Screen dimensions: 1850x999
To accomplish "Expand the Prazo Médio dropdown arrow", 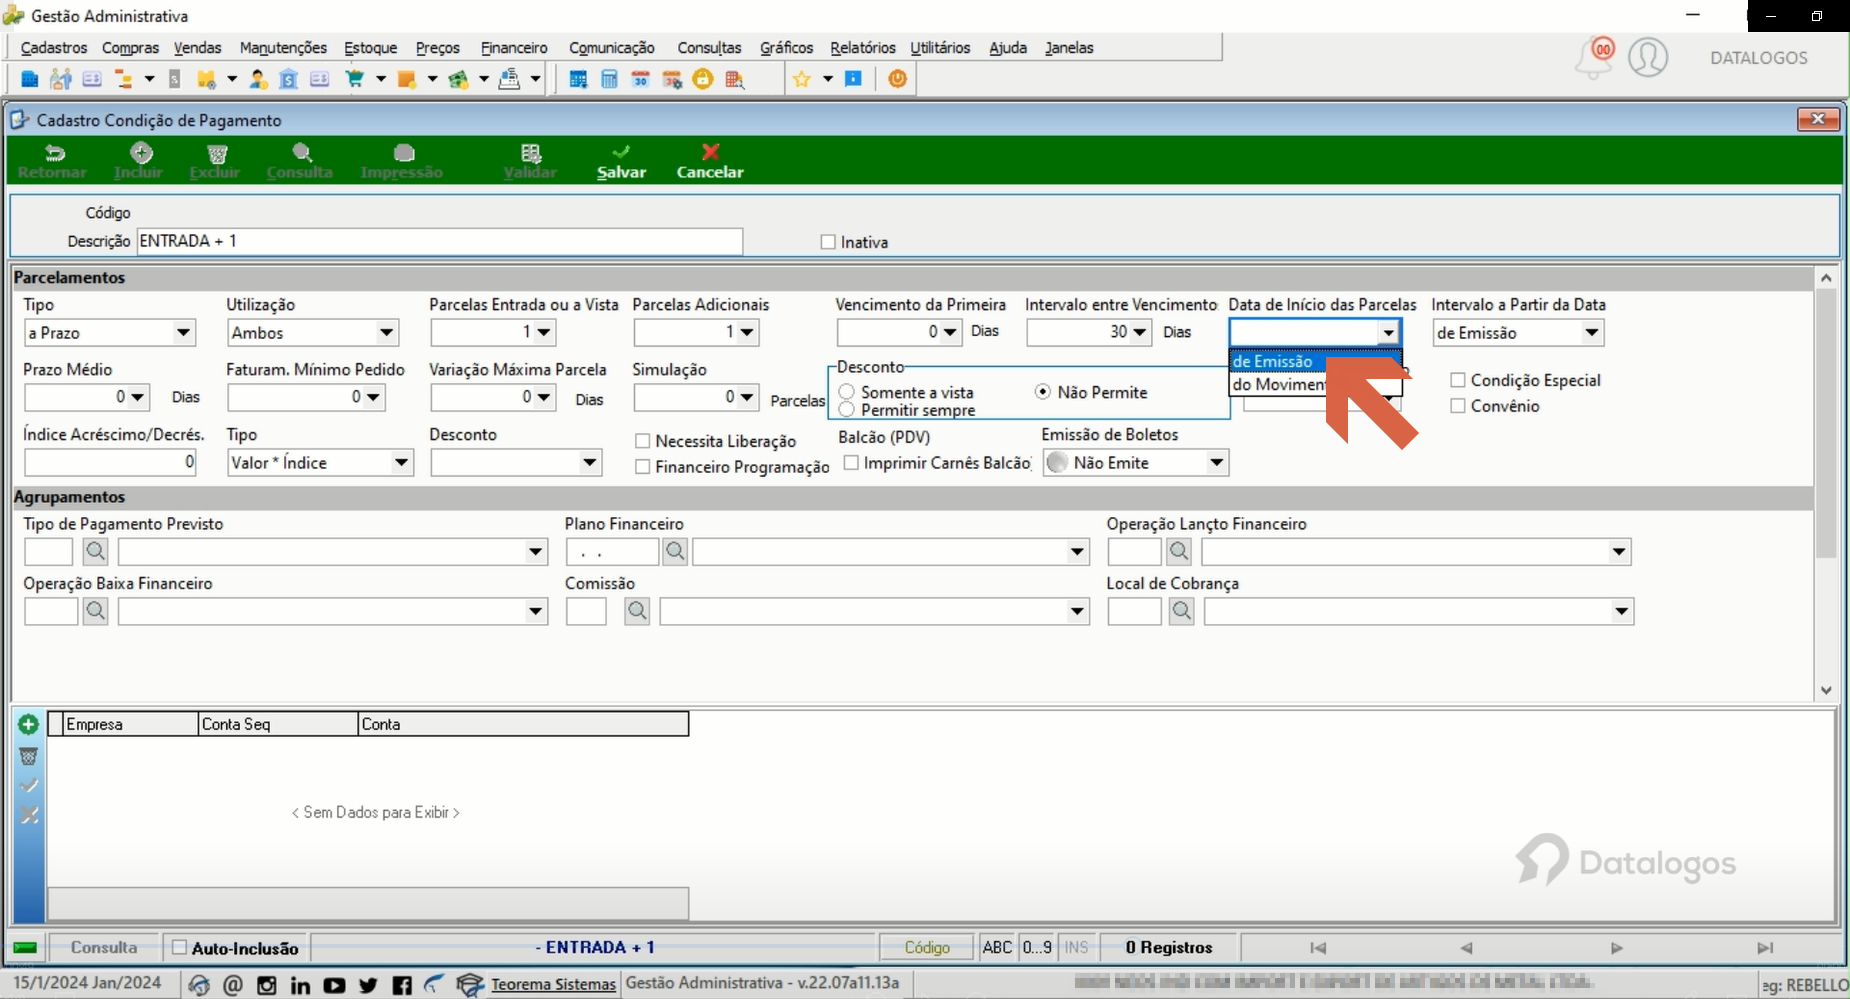I will point(138,397).
